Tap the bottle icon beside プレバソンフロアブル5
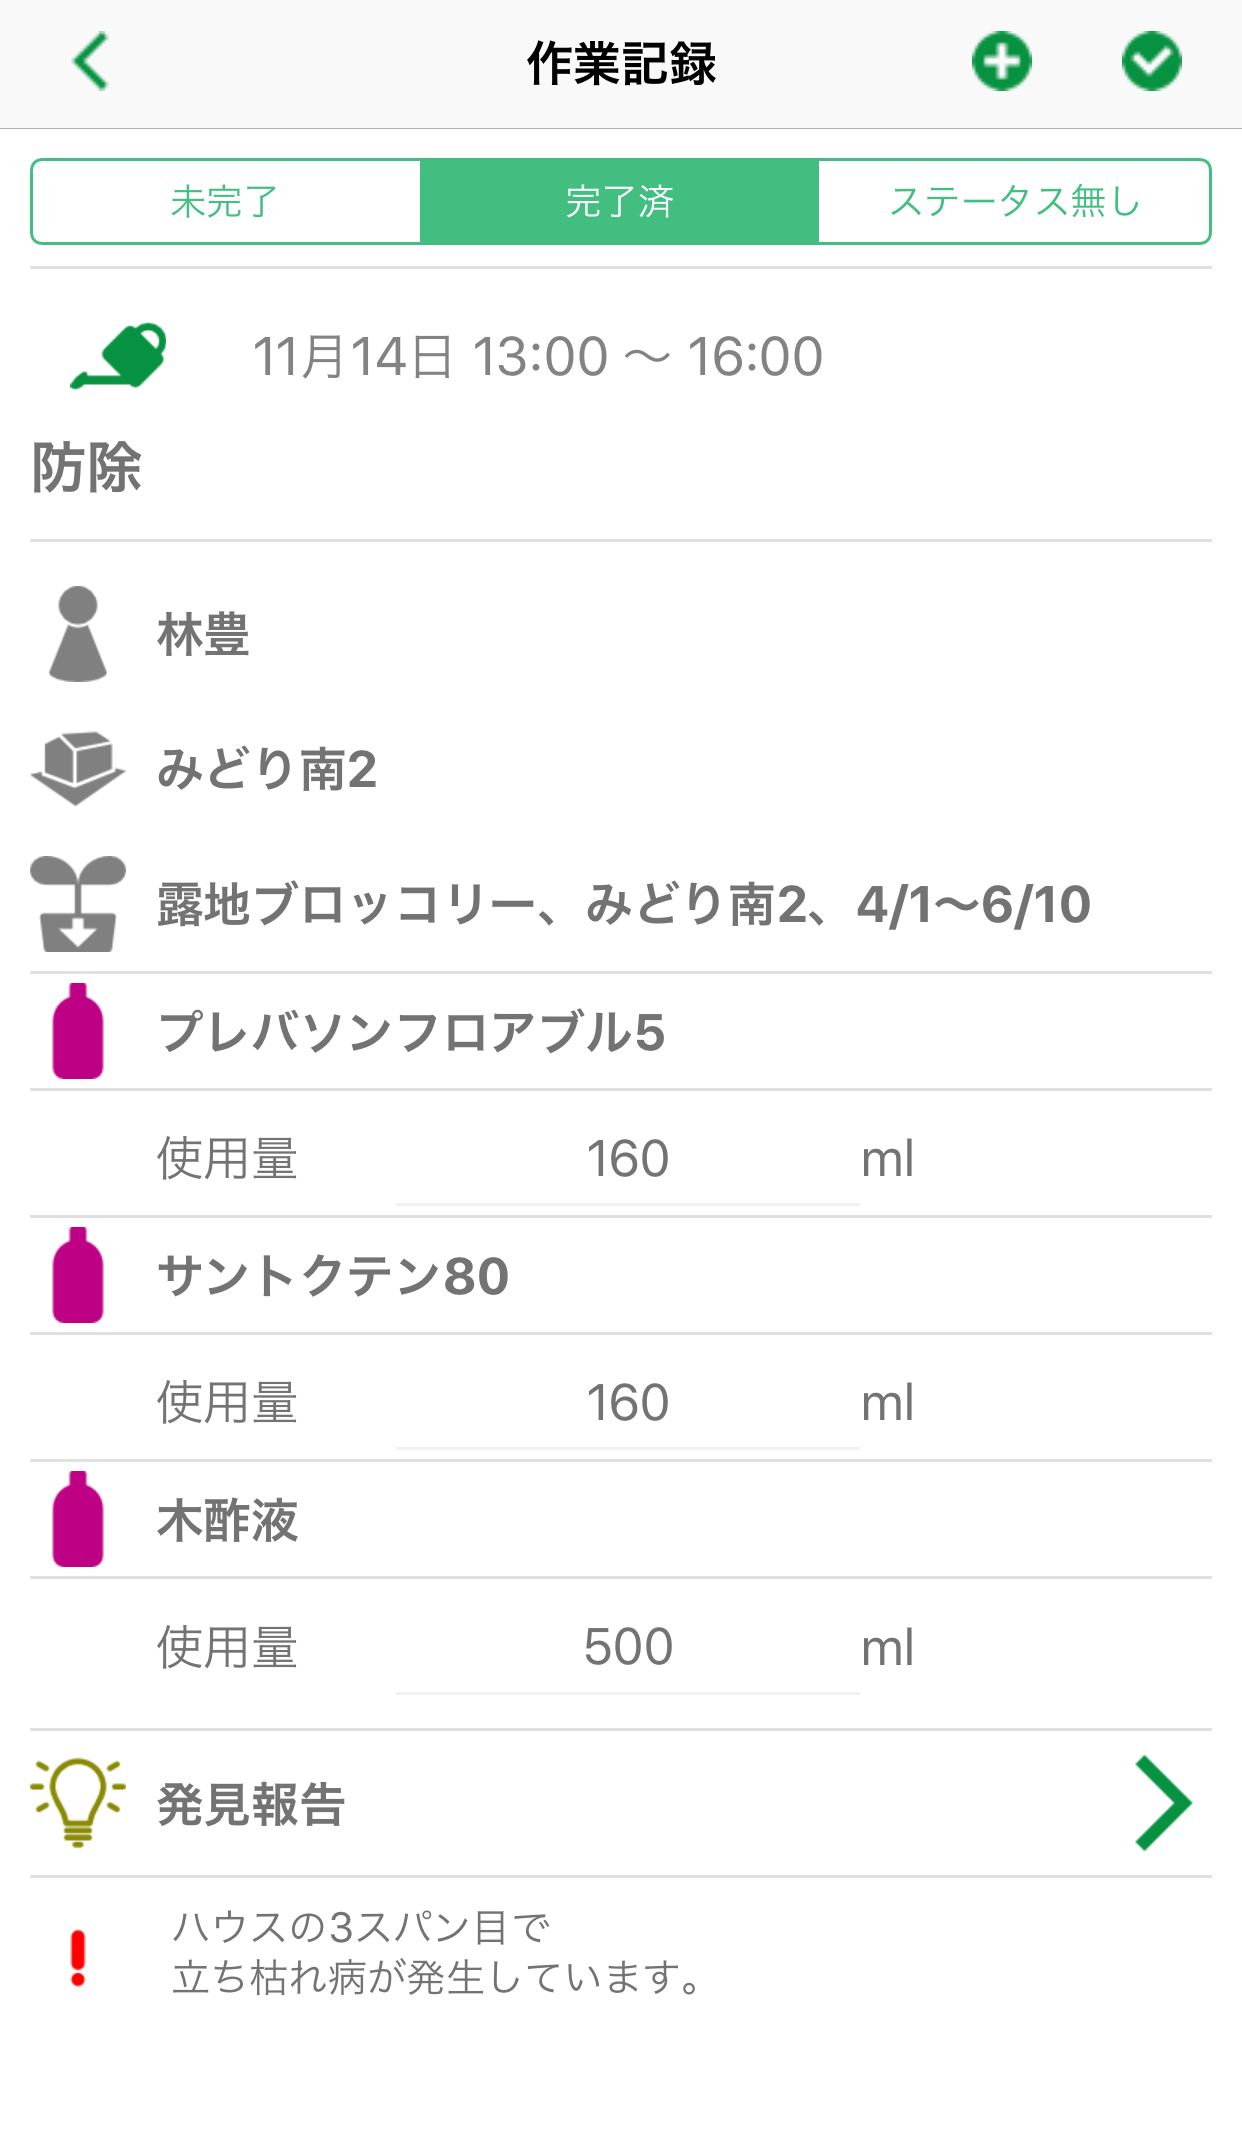The height and width of the screenshot is (2137, 1242). click(x=78, y=1031)
